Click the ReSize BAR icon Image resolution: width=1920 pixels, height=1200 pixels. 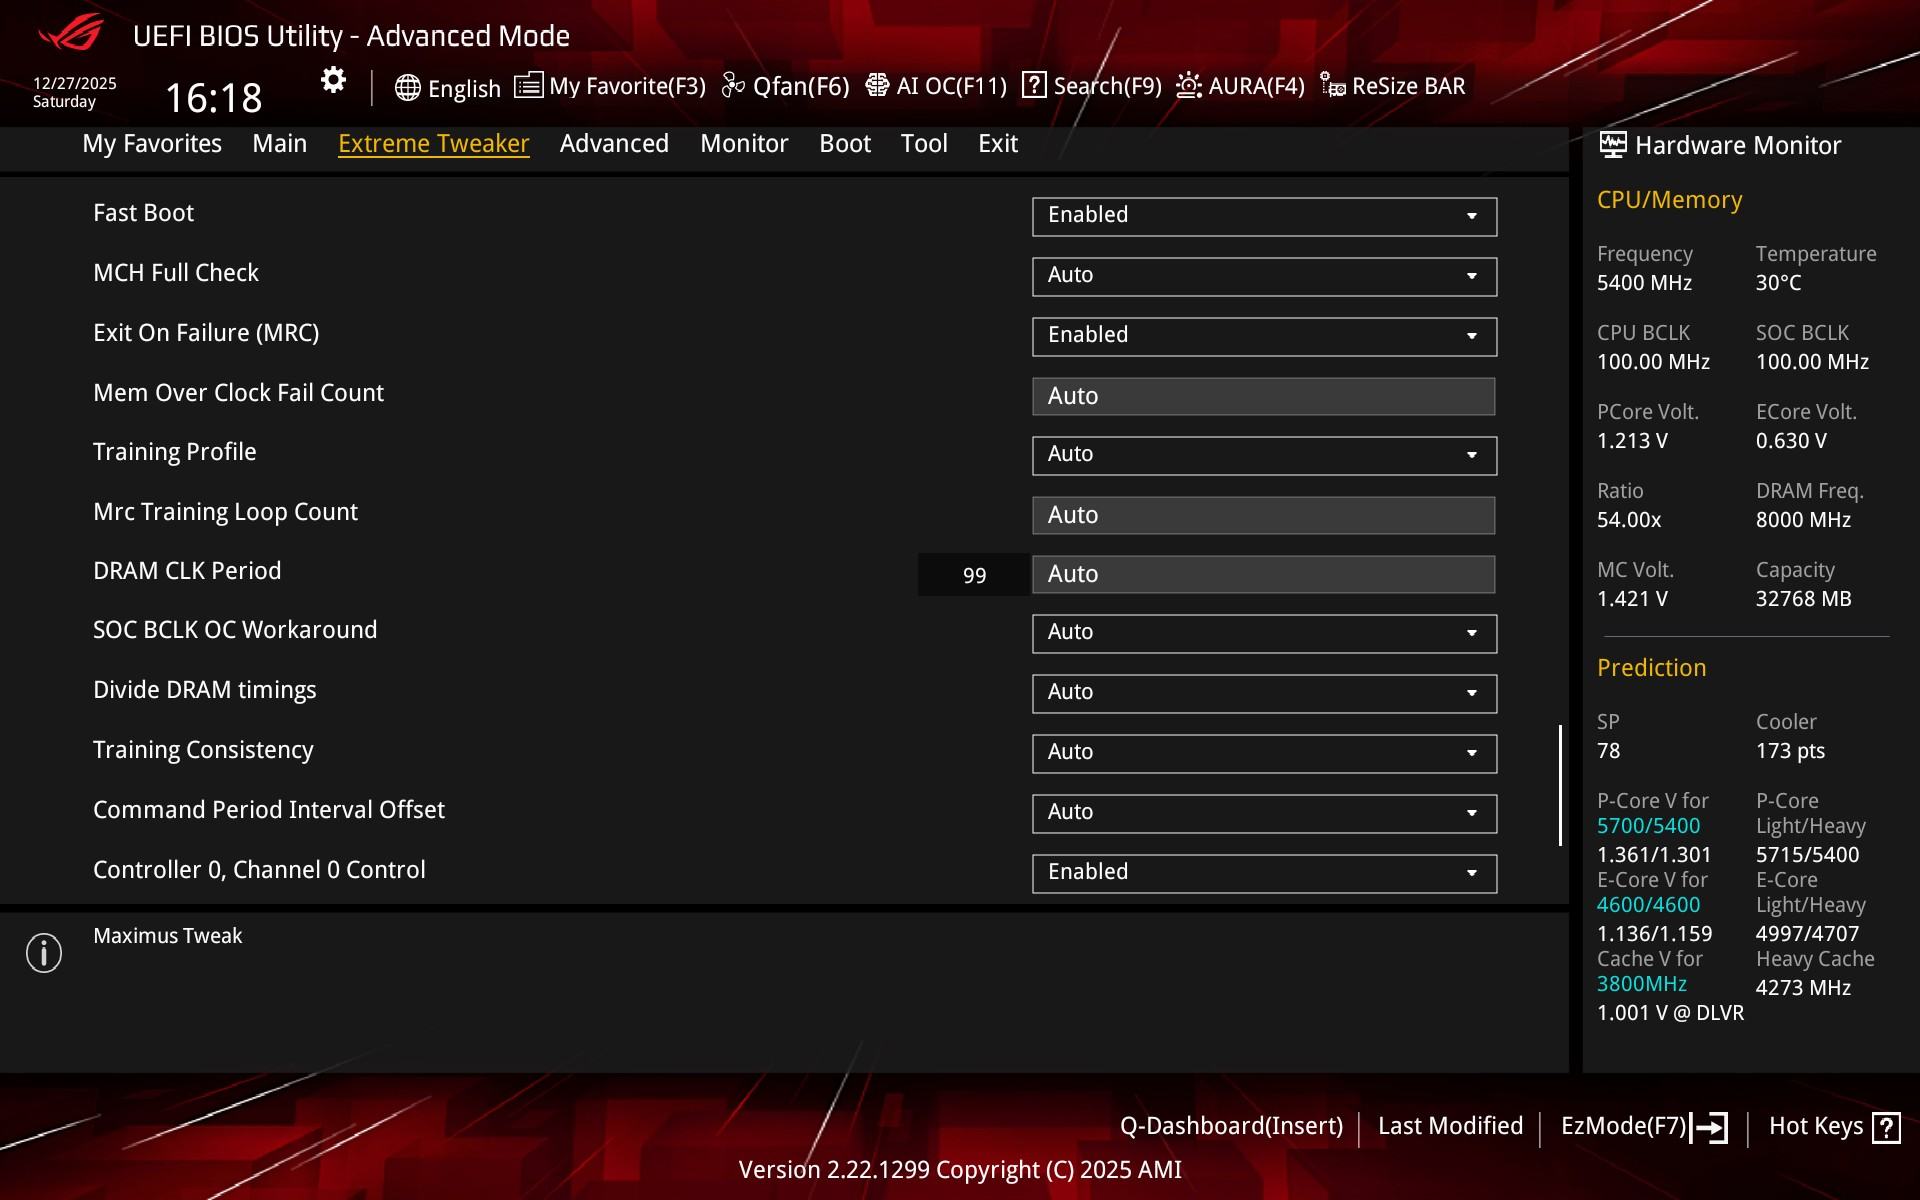coord(1332,86)
